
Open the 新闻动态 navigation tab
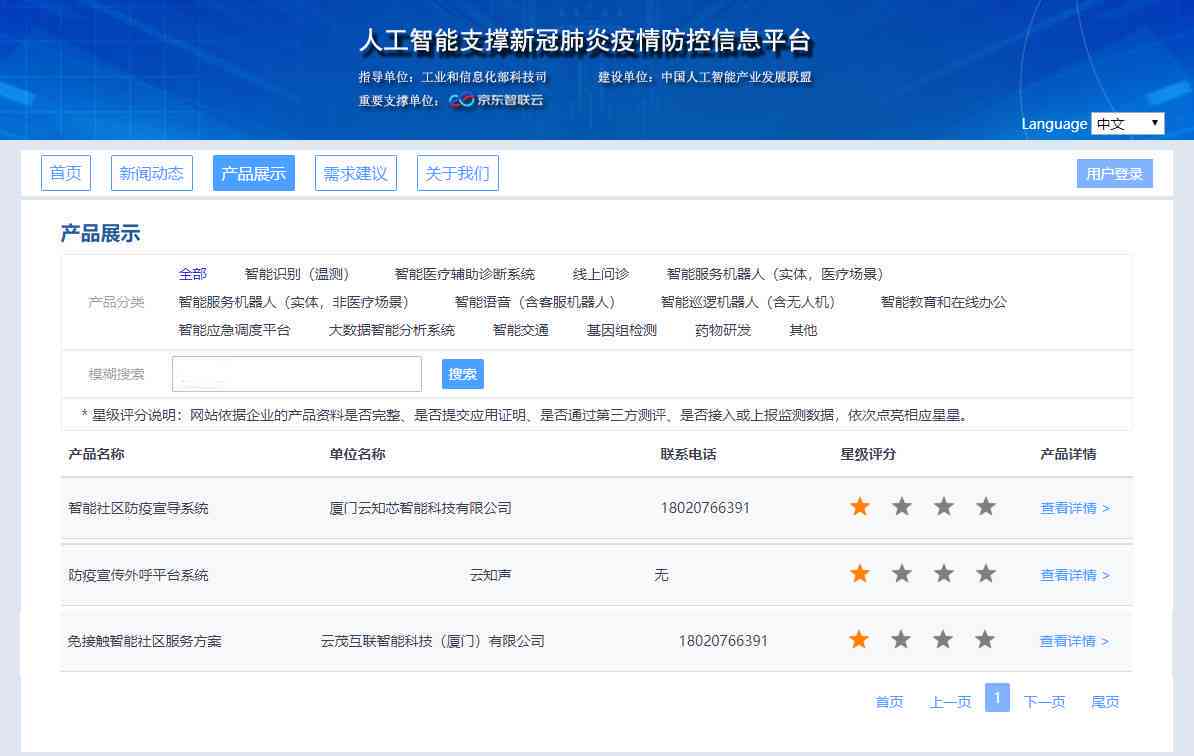tap(152, 173)
